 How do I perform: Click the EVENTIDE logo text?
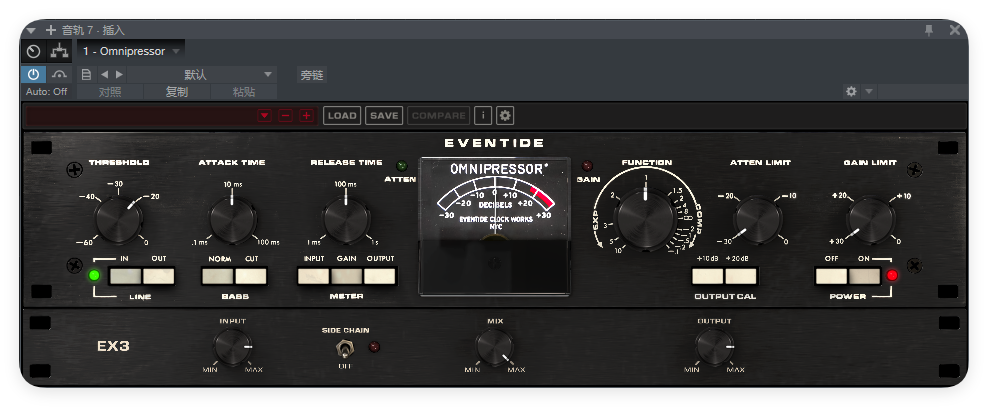click(495, 143)
